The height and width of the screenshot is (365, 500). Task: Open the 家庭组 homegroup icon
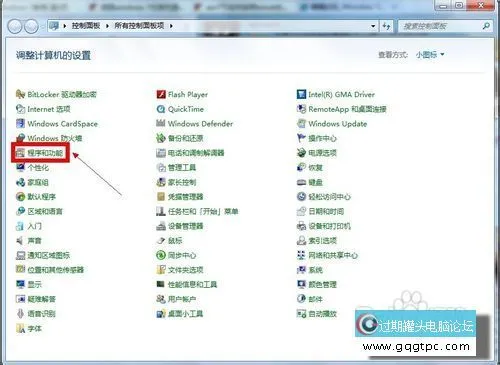(x=20, y=182)
